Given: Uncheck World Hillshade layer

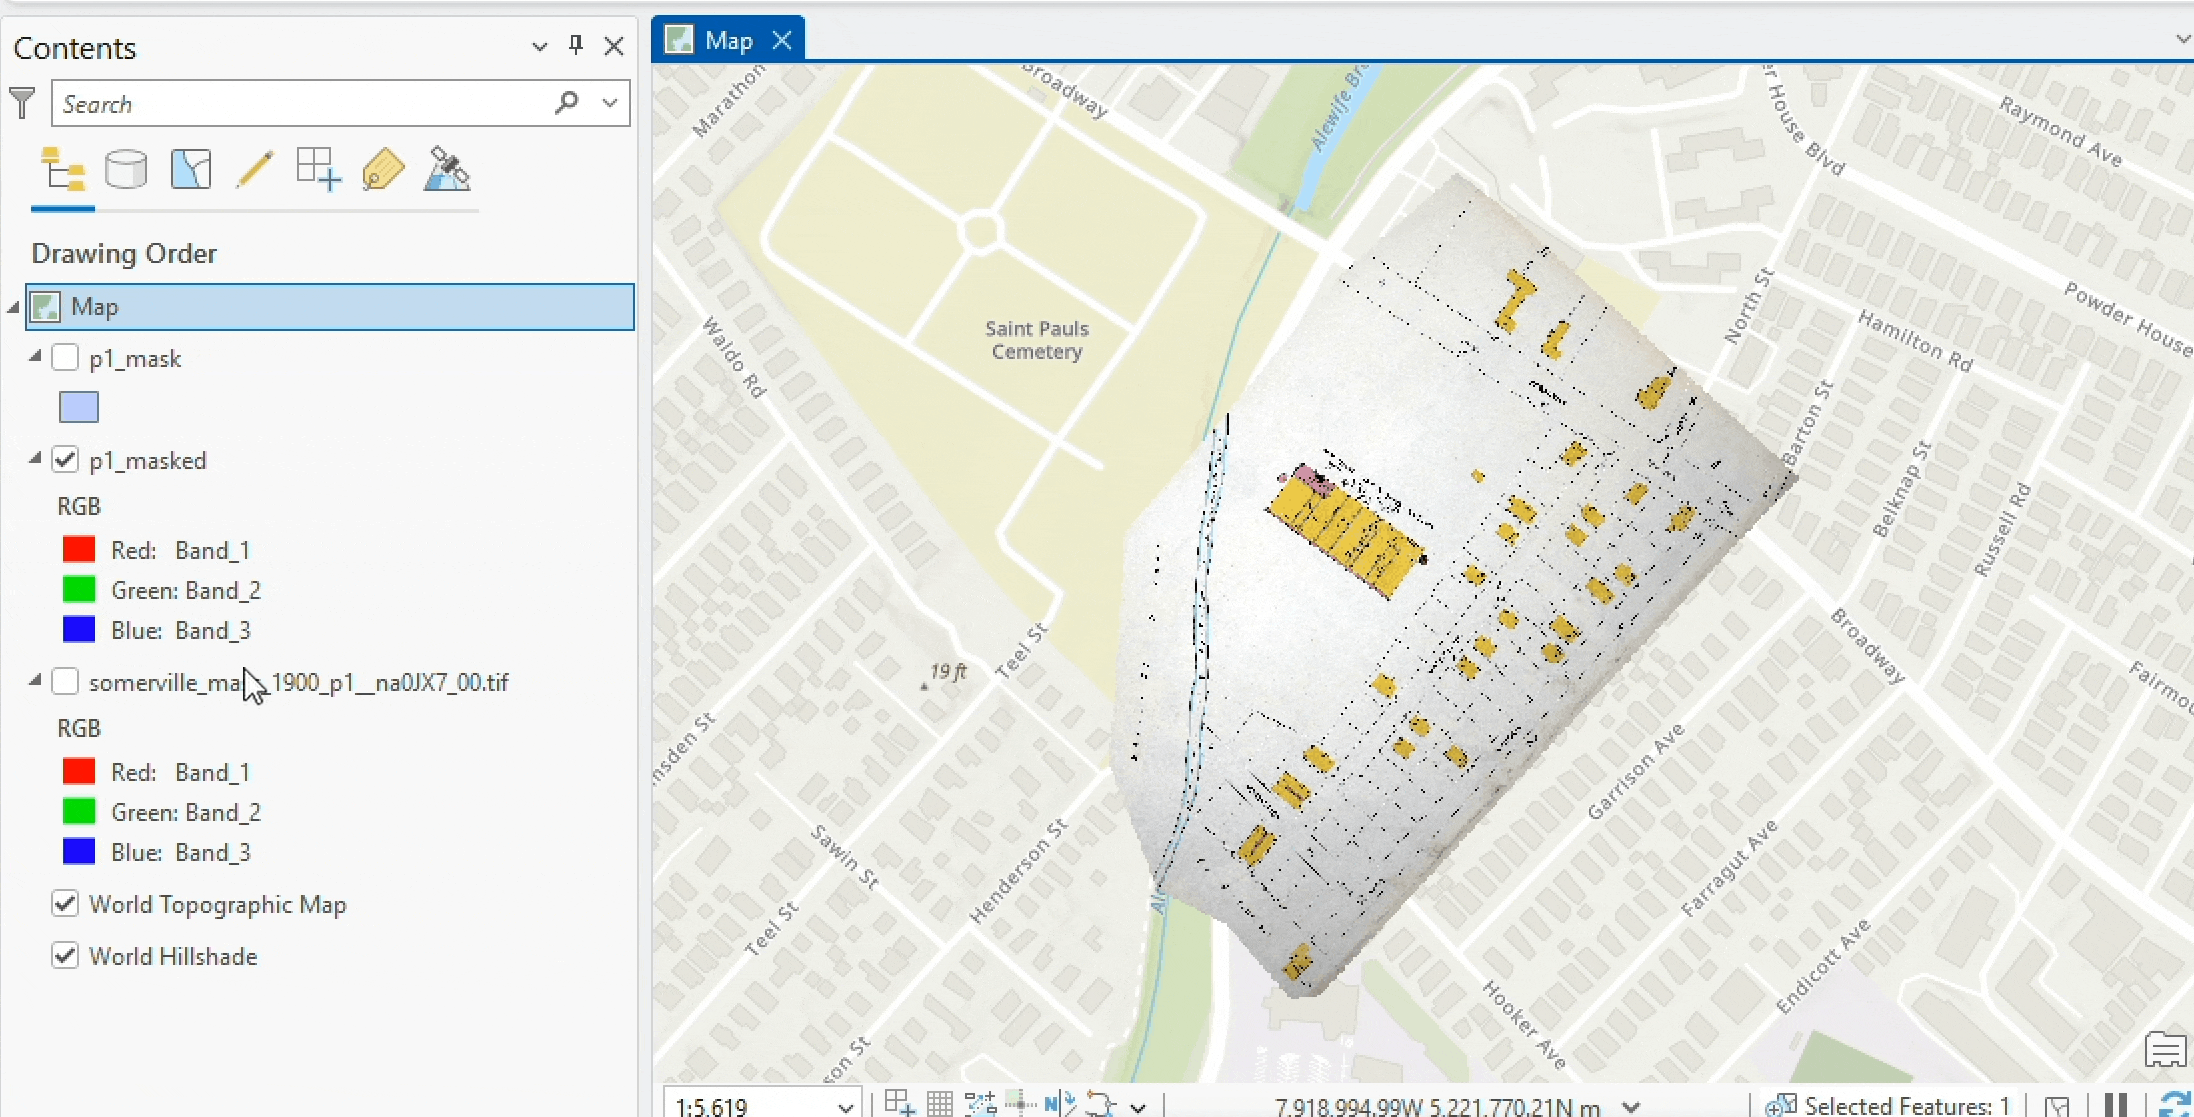Looking at the screenshot, I should [65, 956].
